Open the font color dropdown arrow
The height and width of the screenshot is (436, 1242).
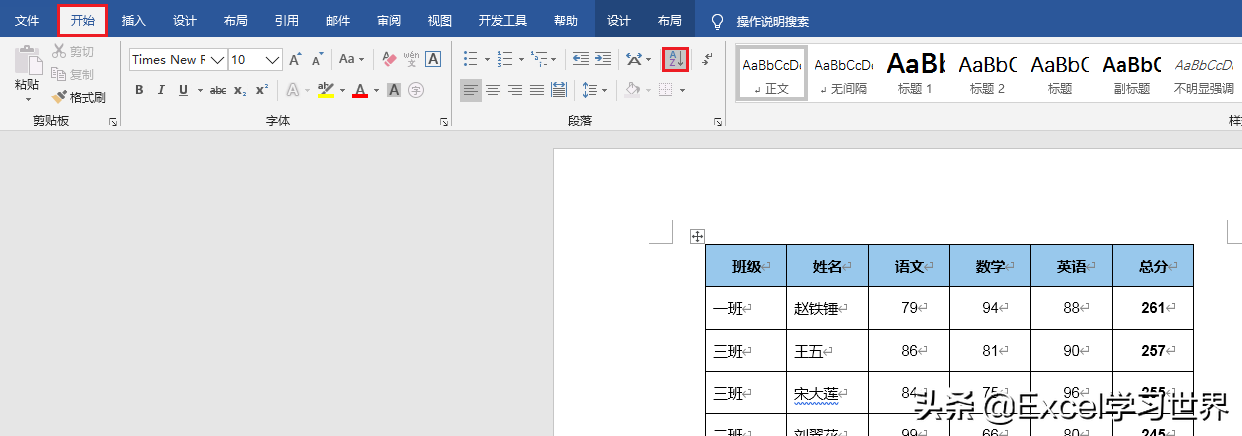pos(376,90)
